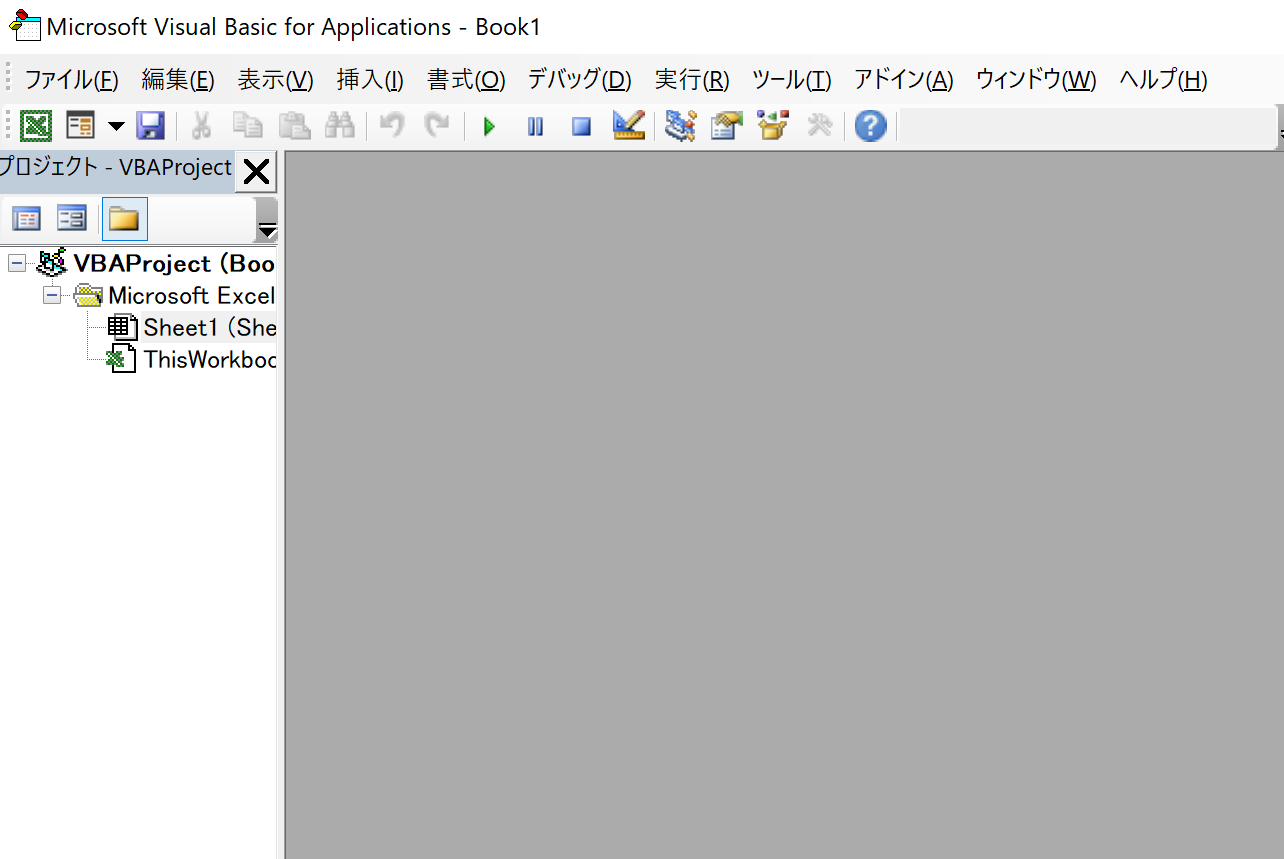Open the 挿入 (Insert) menu
This screenshot has width=1284, height=859.
click(x=370, y=80)
